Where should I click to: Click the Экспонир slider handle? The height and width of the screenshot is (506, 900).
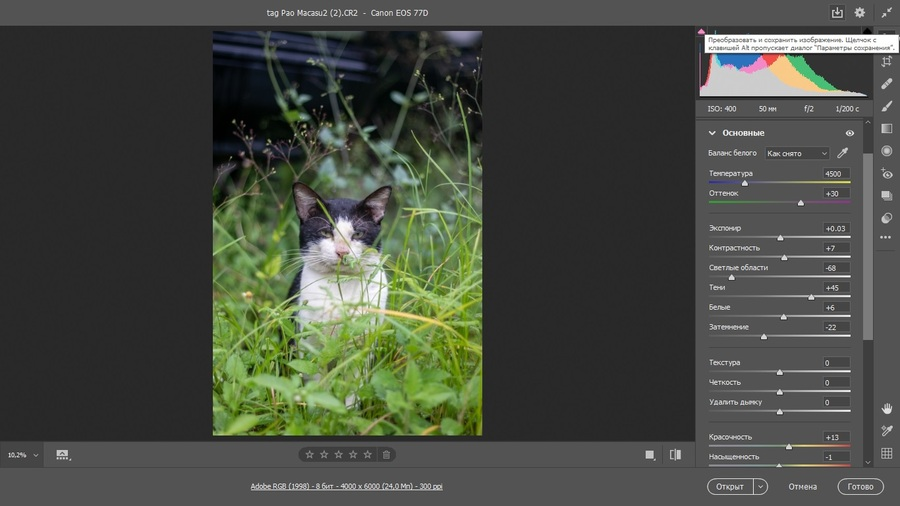click(x=780, y=238)
